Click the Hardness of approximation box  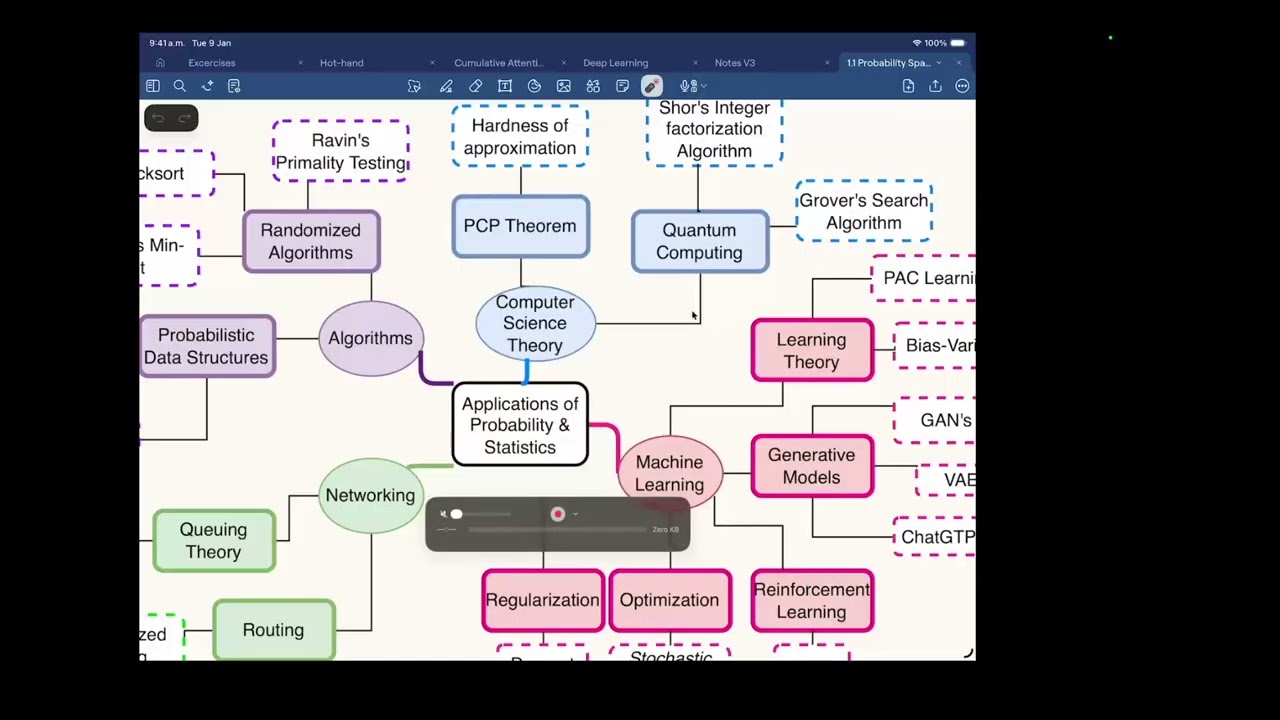(x=520, y=136)
